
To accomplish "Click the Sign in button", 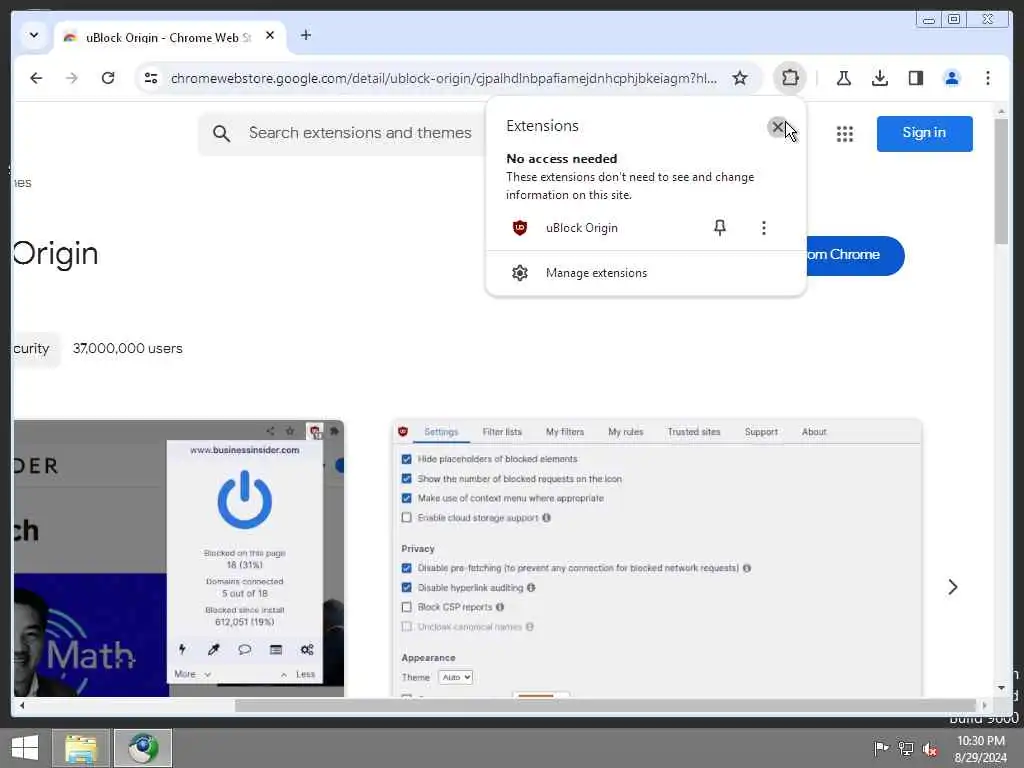I will pyautogui.click(x=924, y=133).
